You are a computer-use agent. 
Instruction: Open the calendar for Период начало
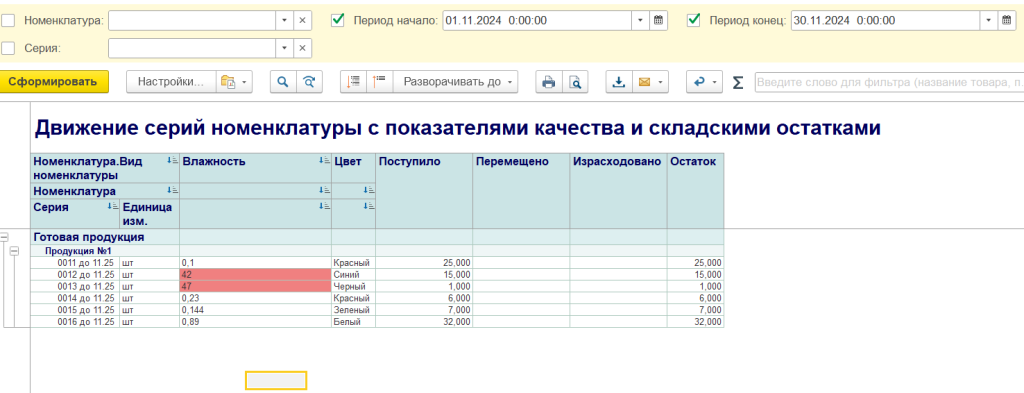click(x=658, y=20)
